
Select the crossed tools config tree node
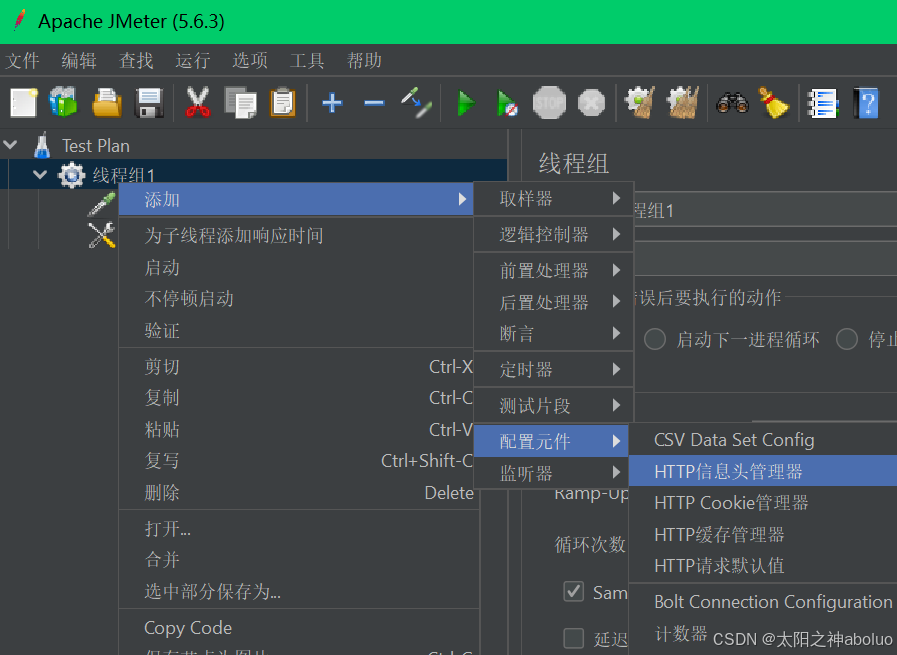(102, 235)
